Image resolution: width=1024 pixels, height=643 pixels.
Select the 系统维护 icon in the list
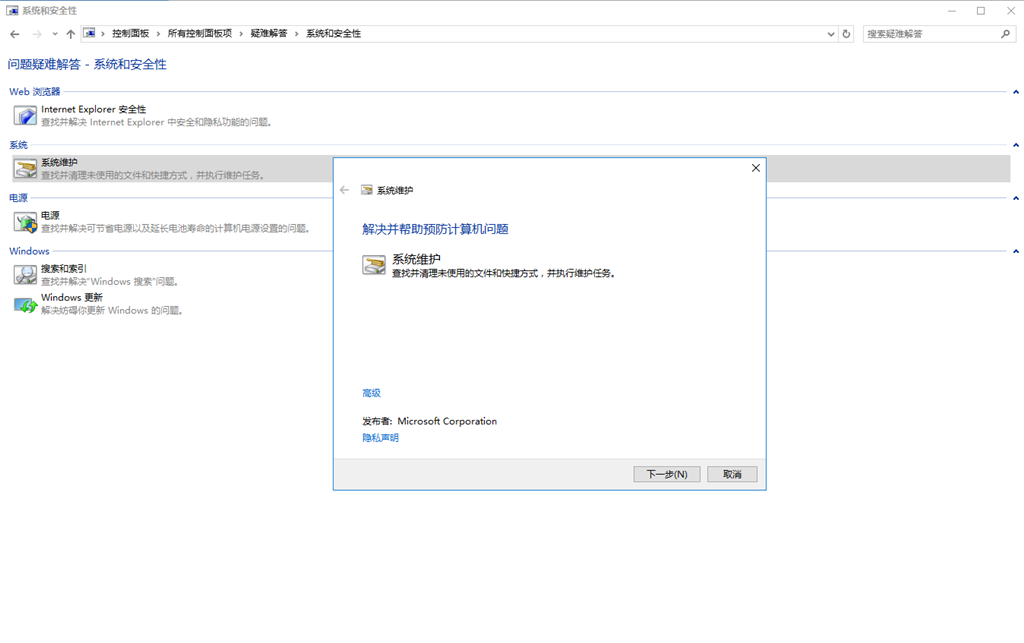[x=25, y=168]
